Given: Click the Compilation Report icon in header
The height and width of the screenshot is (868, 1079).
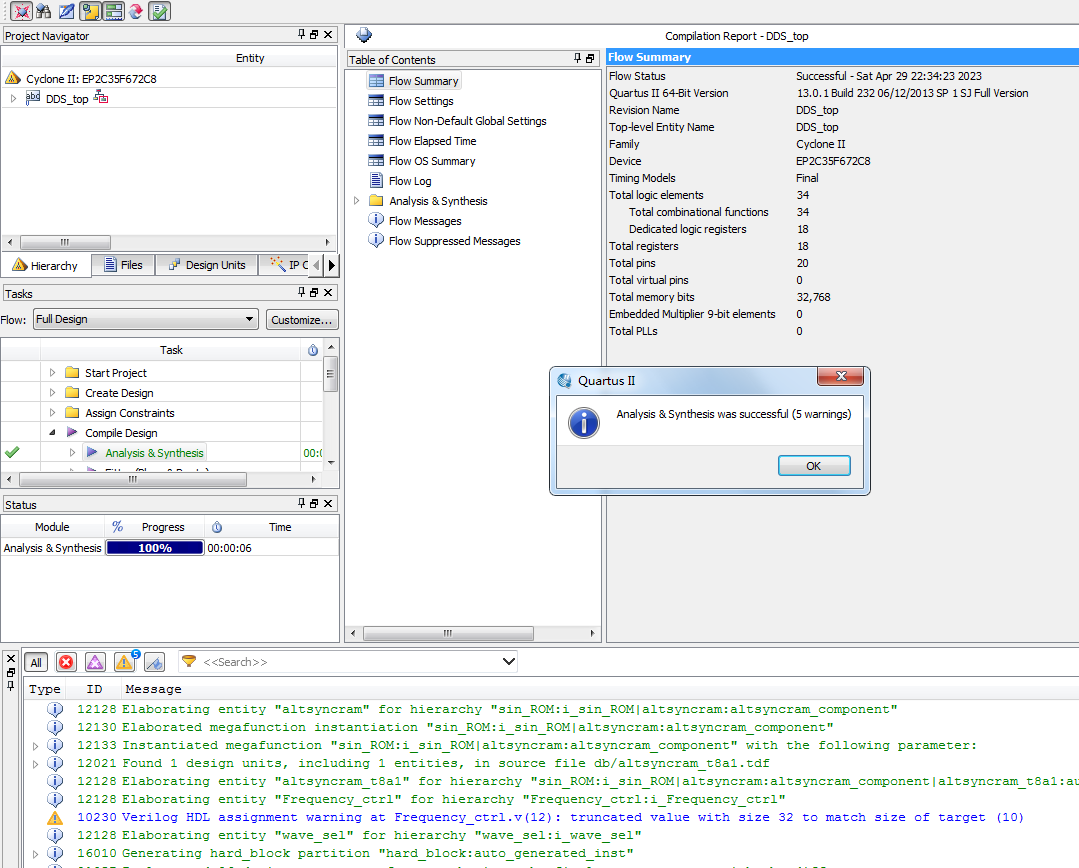Looking at the screenshot, I should [364, 35].
